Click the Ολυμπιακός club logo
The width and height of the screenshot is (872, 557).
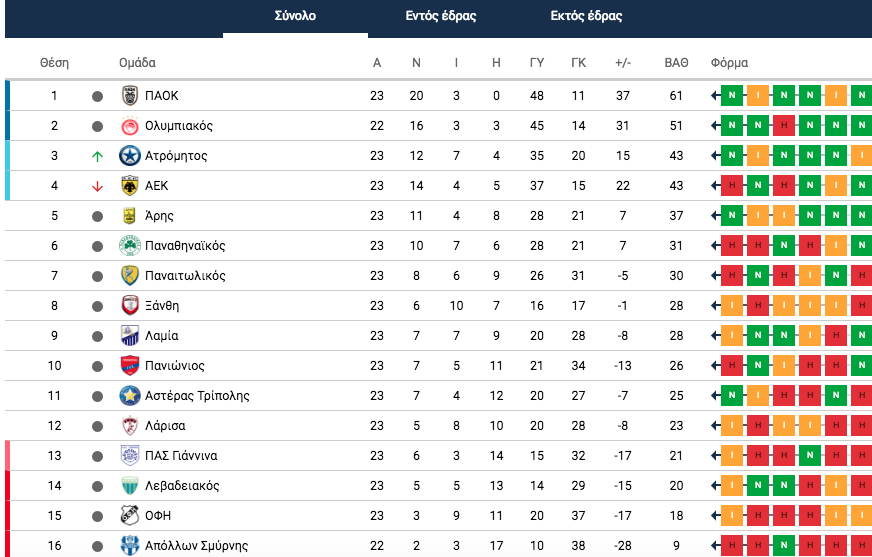[130, 126]
